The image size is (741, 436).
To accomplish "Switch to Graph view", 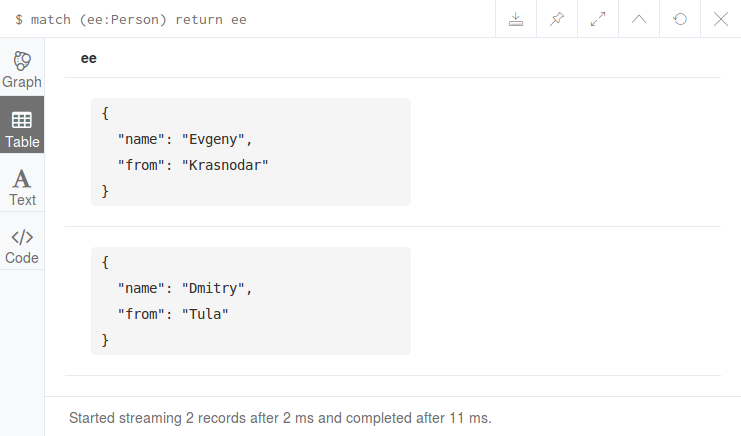I will tap(22, 67).
